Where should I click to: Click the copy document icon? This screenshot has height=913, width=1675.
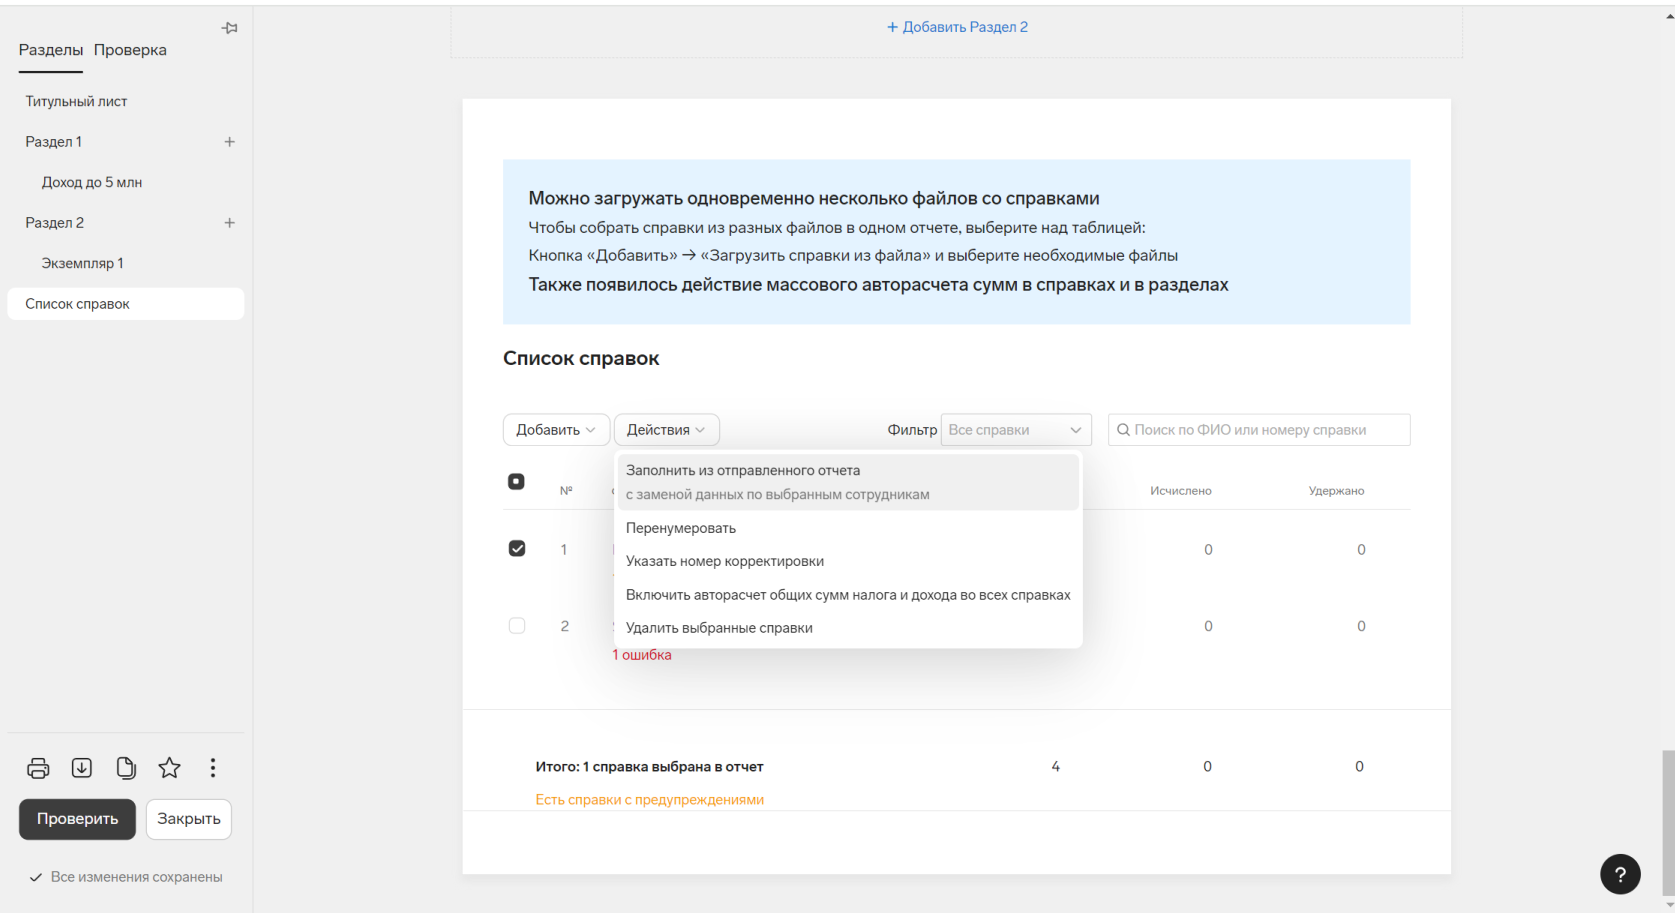(x=126, y=768)
